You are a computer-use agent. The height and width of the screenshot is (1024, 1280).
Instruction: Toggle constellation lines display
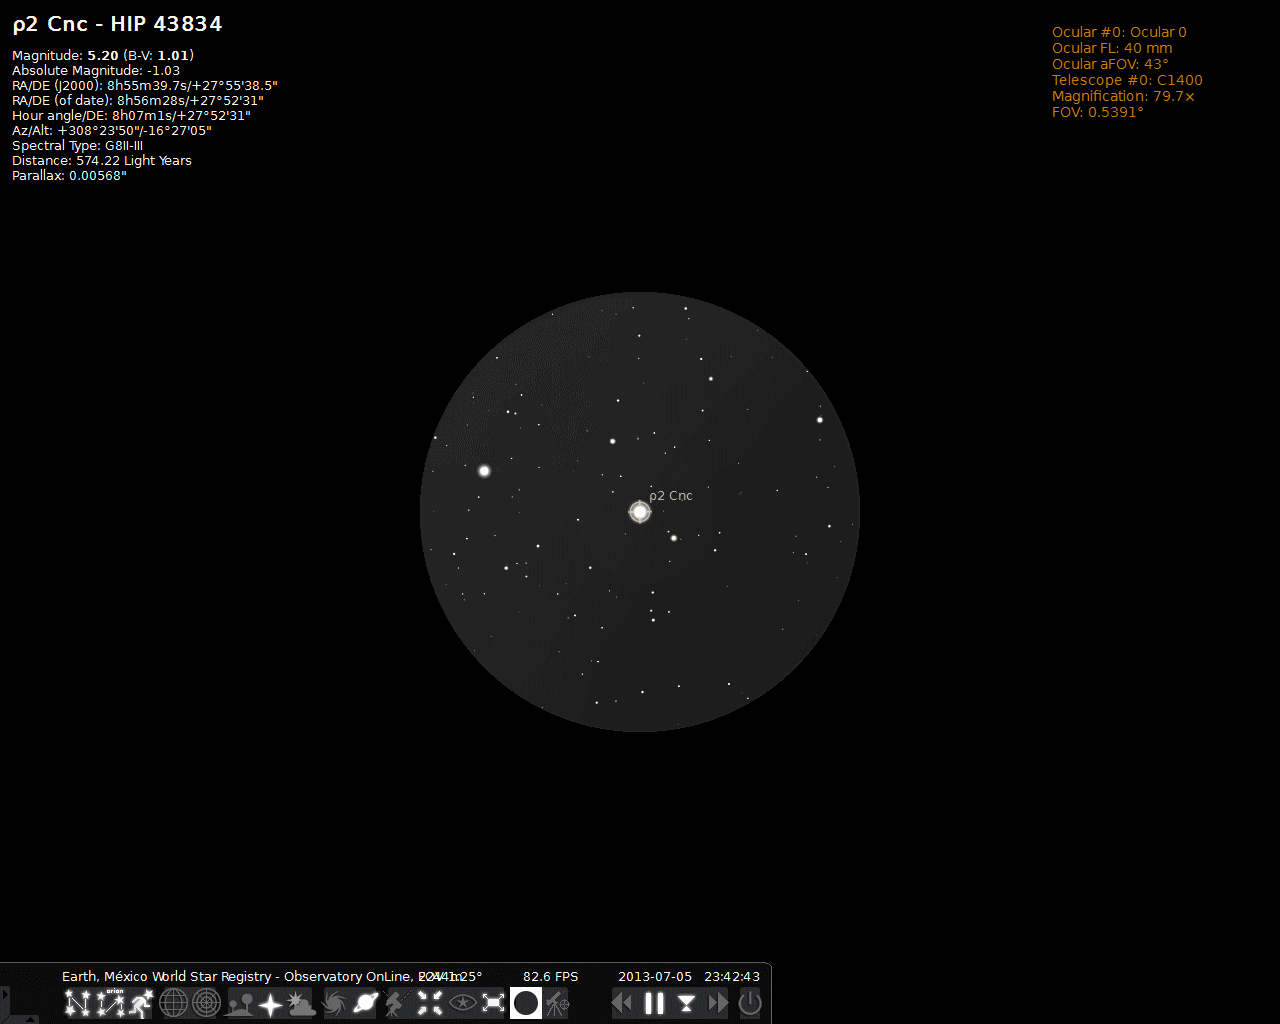[x=78, y=1003]
